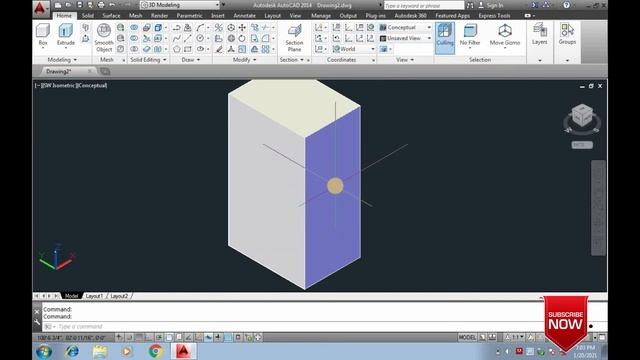Expand the Draw panel
The image size is (640, 360).
click(x=191, y=60)
